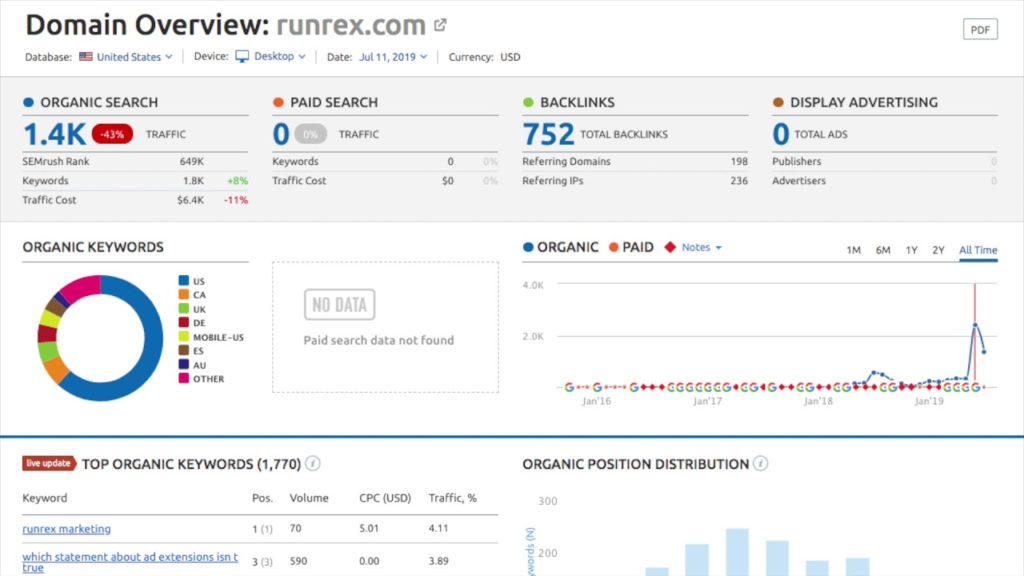Screen dimensions: 1024x576
Task: Click the 752 total backlinks value
Action: click(548, 135)
